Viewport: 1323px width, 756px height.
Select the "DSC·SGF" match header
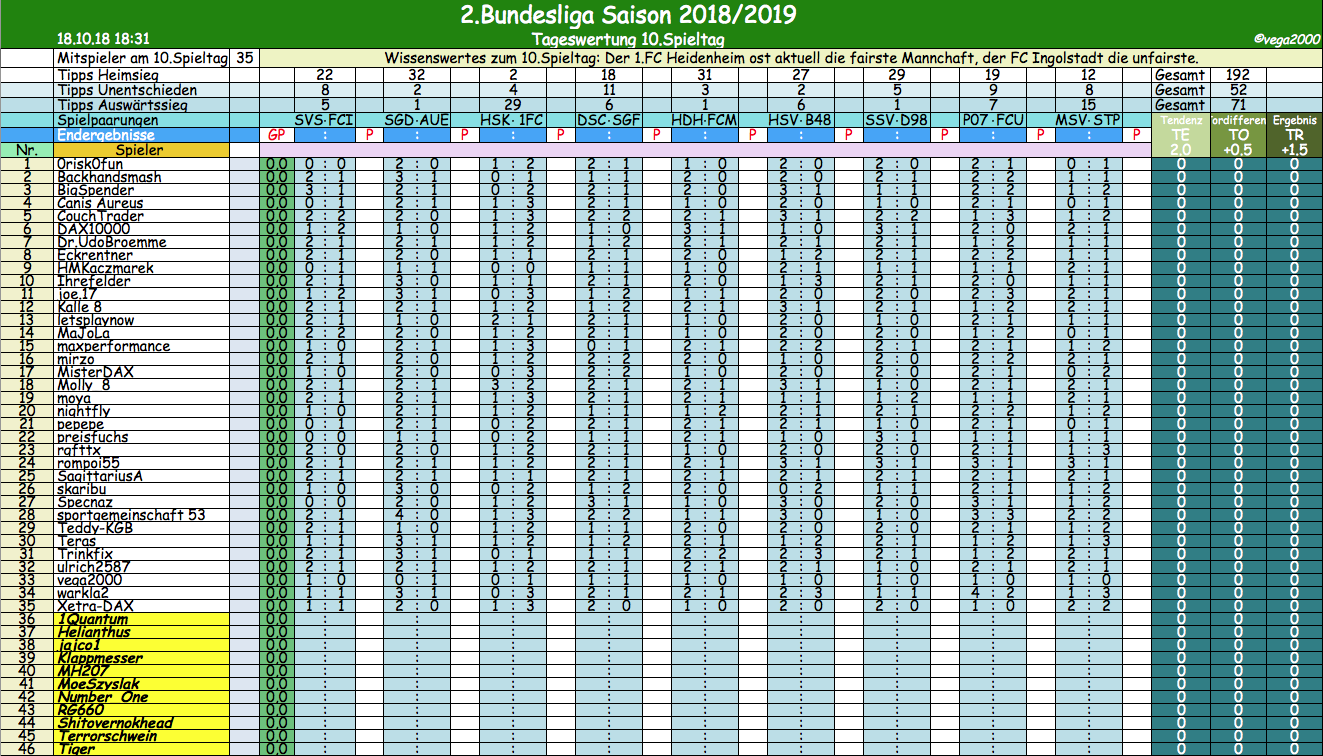click(610, 120)
